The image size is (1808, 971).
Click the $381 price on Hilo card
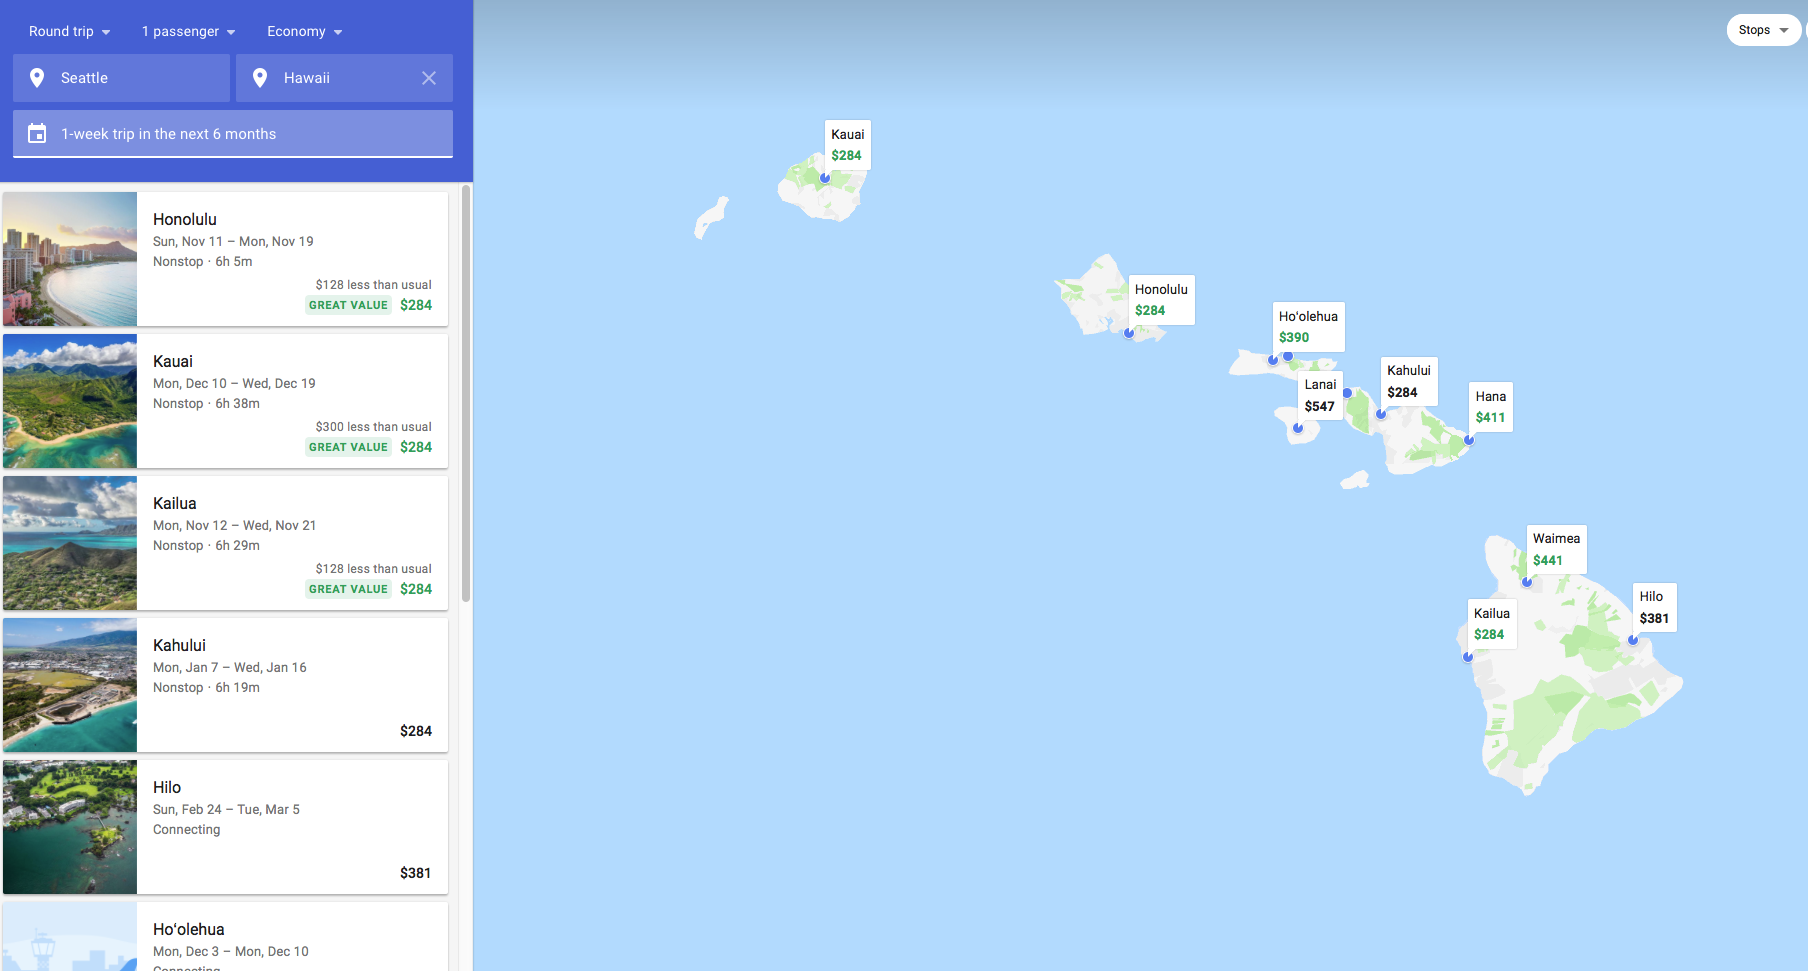415,873
